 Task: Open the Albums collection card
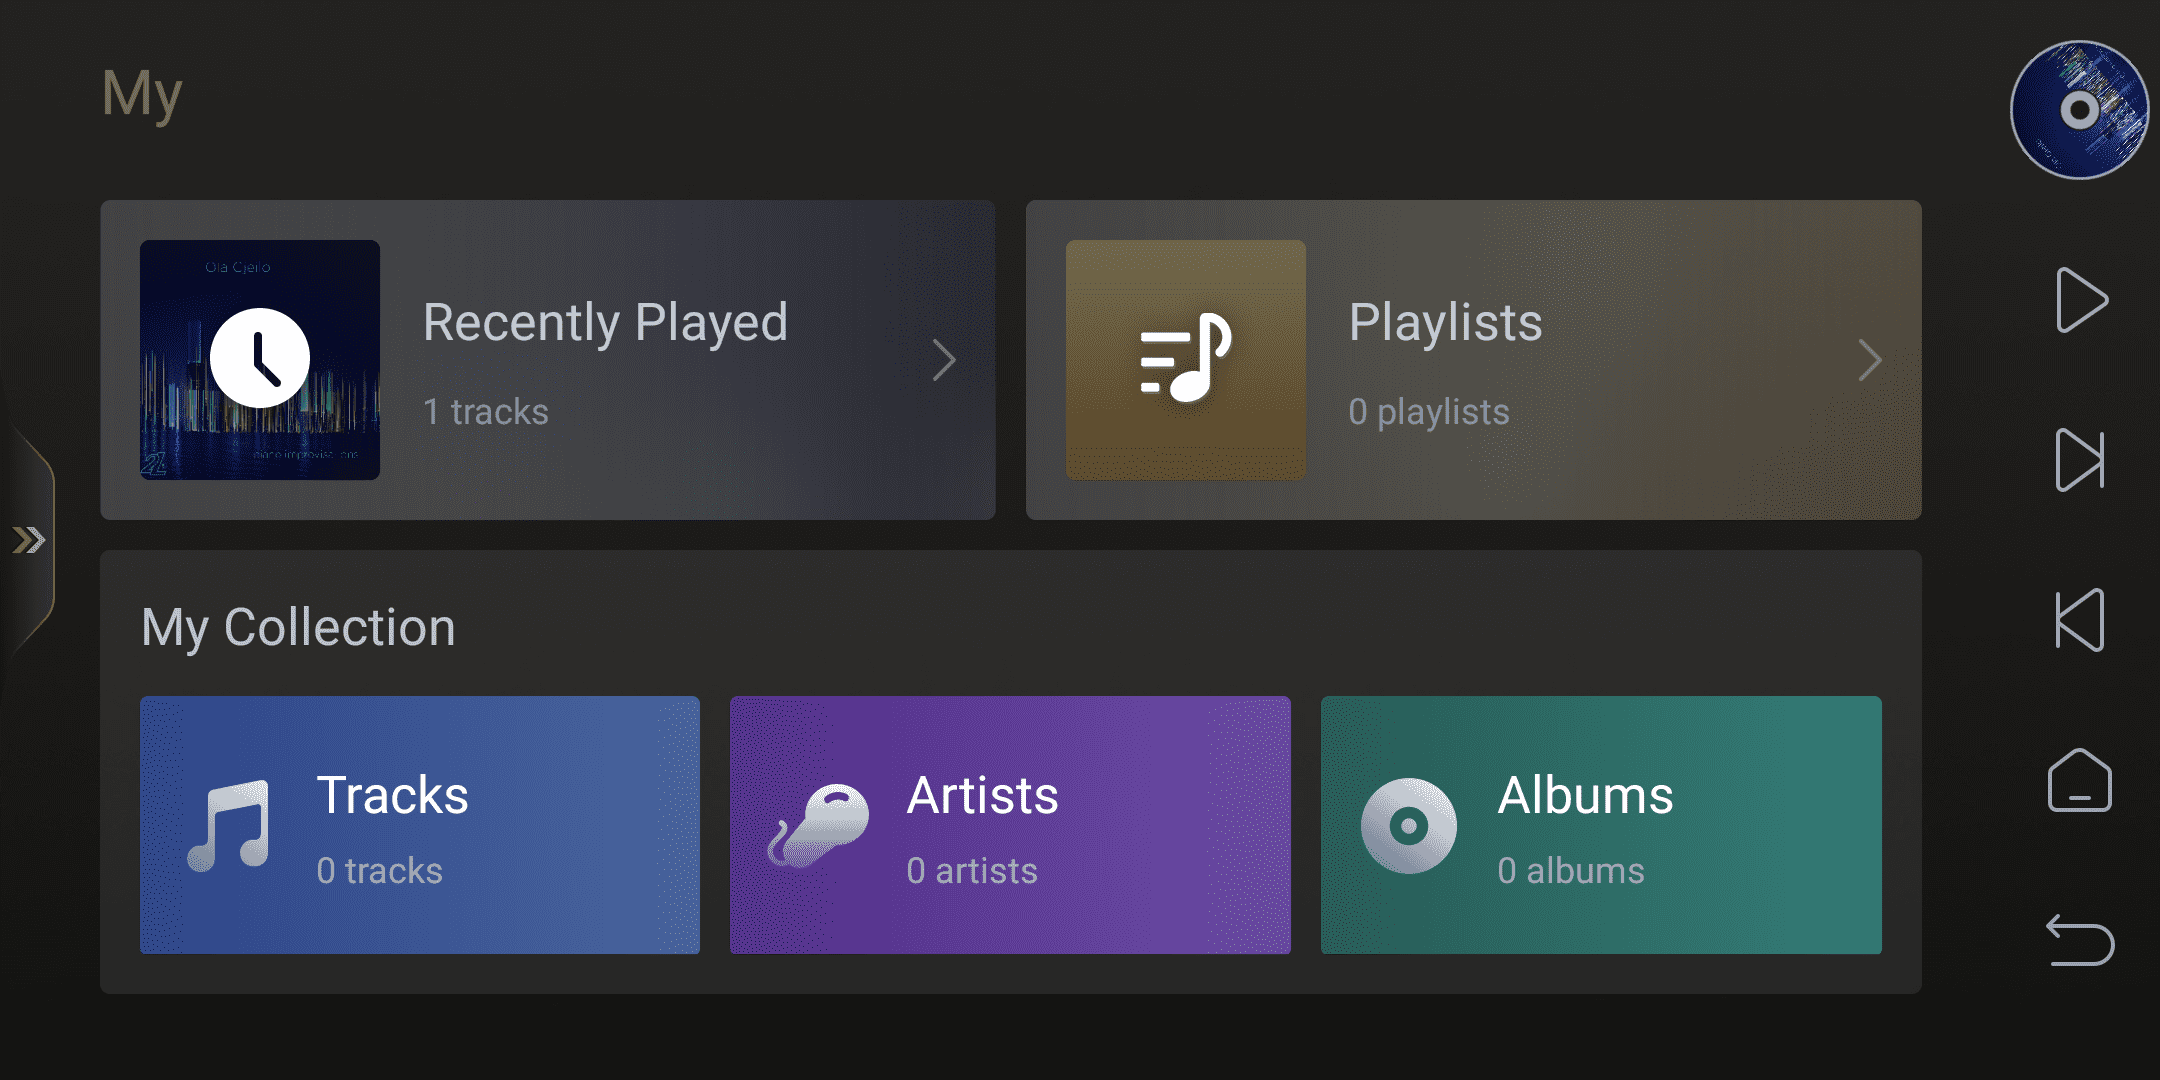pyautogui.click(x=1601, y=825)
